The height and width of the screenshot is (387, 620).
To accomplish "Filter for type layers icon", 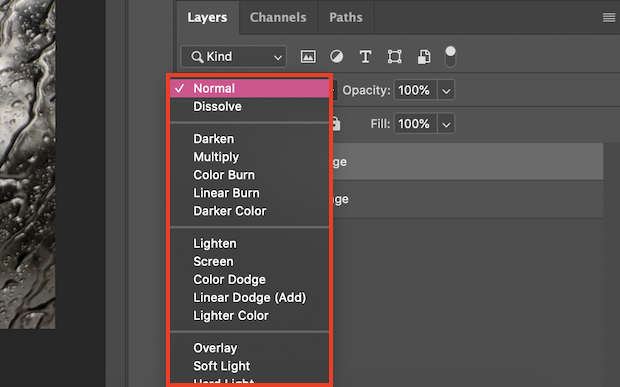I will click(x=365, y=57).
